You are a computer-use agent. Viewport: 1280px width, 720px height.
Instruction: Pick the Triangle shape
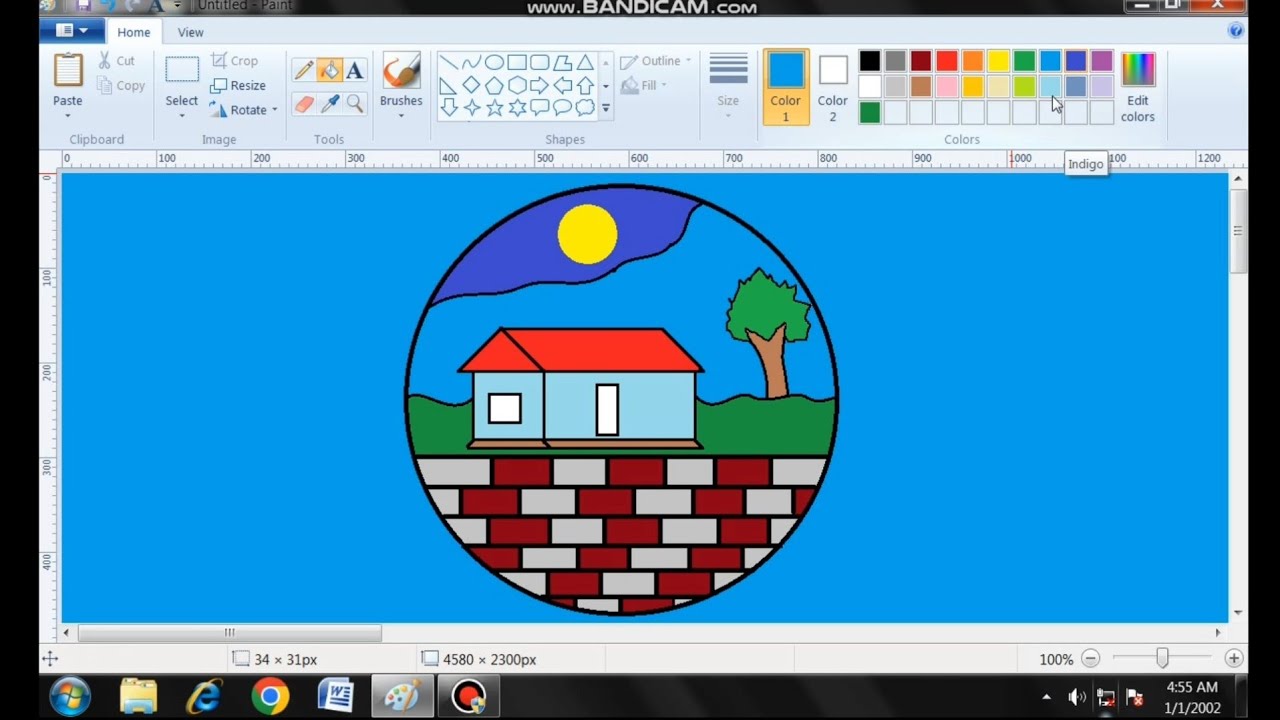[x=585, y=62]
